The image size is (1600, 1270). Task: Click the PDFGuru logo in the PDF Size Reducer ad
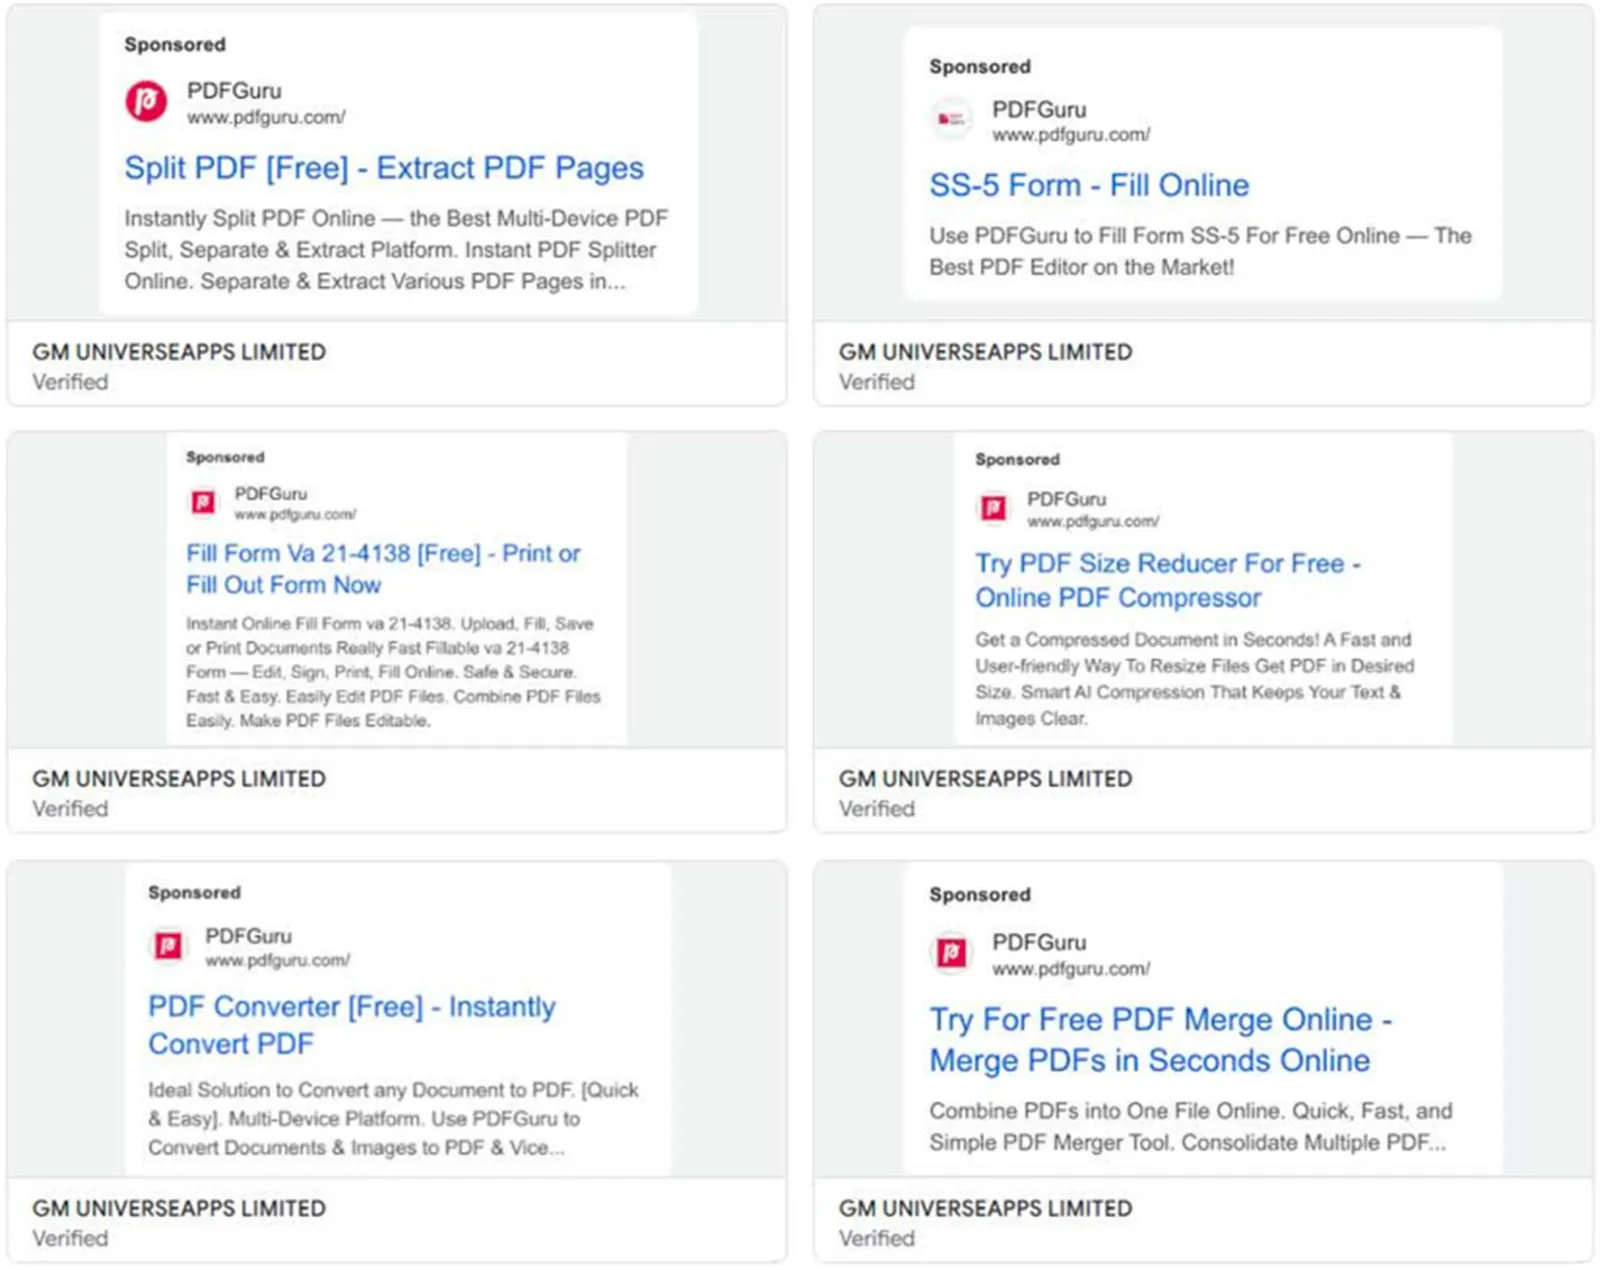click(993, 508)
